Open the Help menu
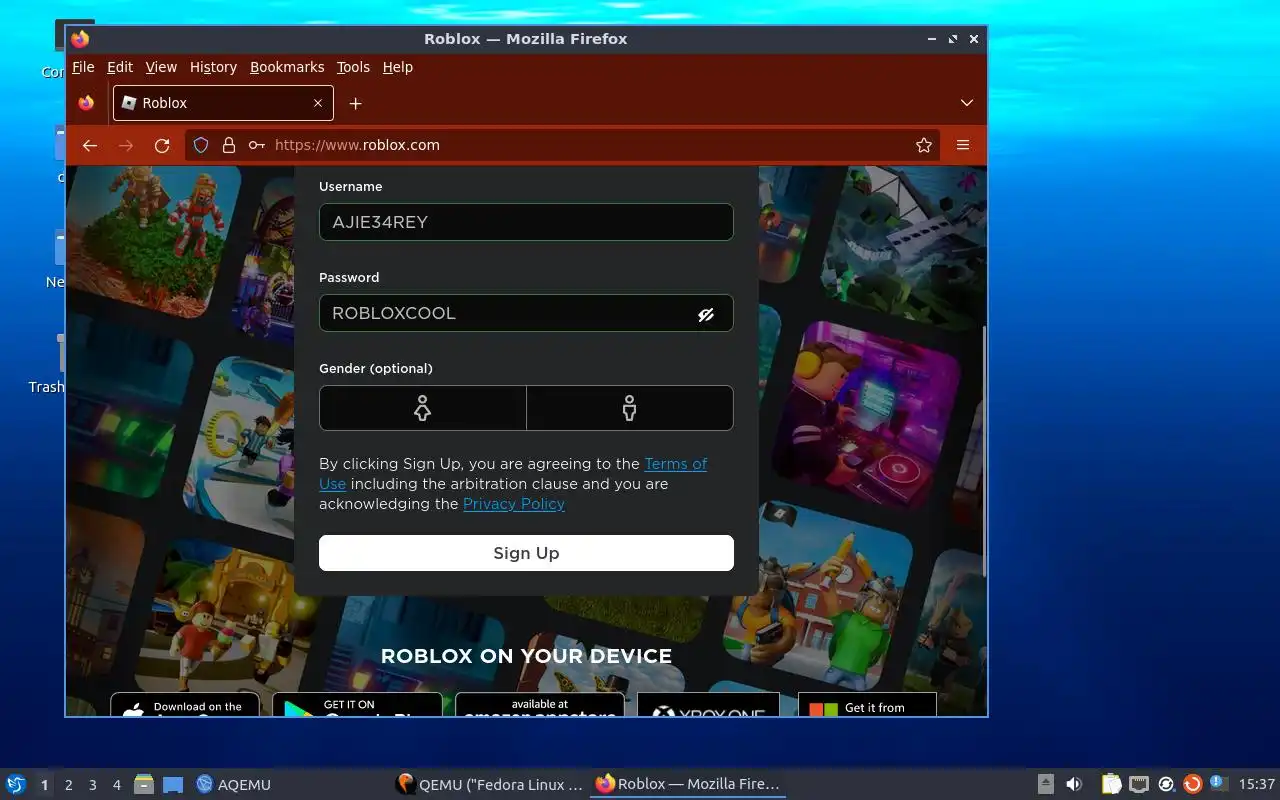Image resolution: width=1280 pixels, height=800 pixels. pos(397,67)
